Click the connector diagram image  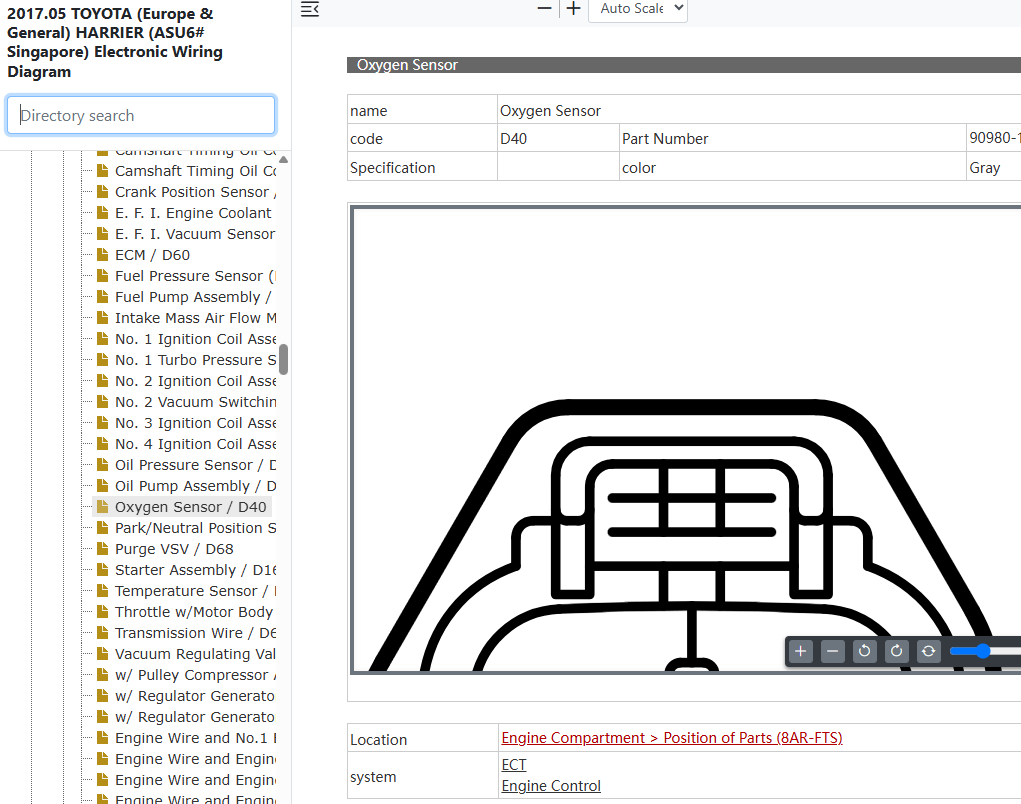click(686, 439)
